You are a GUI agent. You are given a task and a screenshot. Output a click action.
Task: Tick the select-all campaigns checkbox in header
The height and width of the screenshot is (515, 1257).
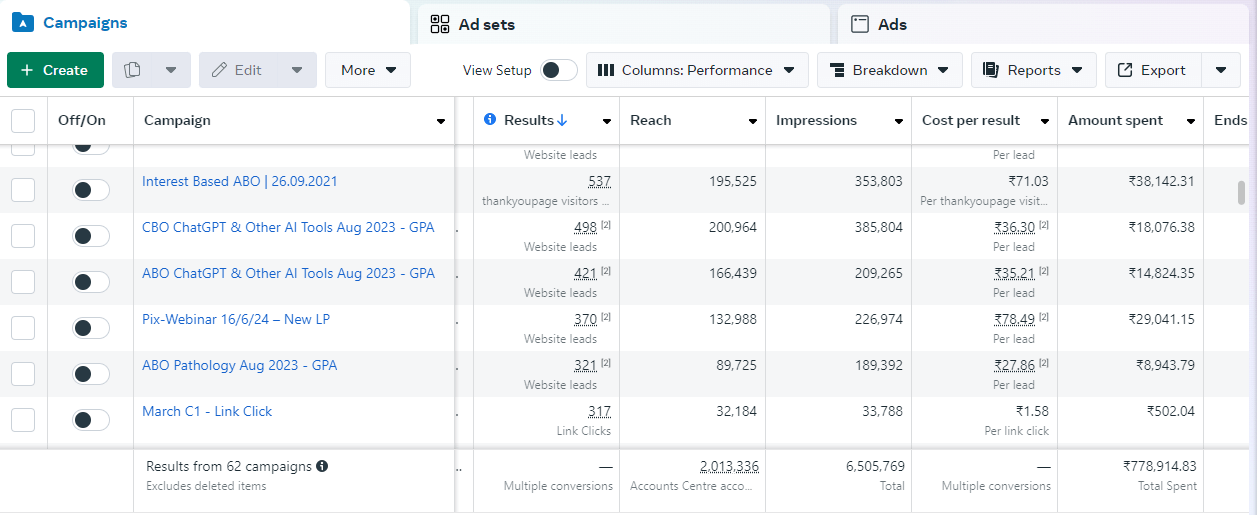click(x=22, y=121)
